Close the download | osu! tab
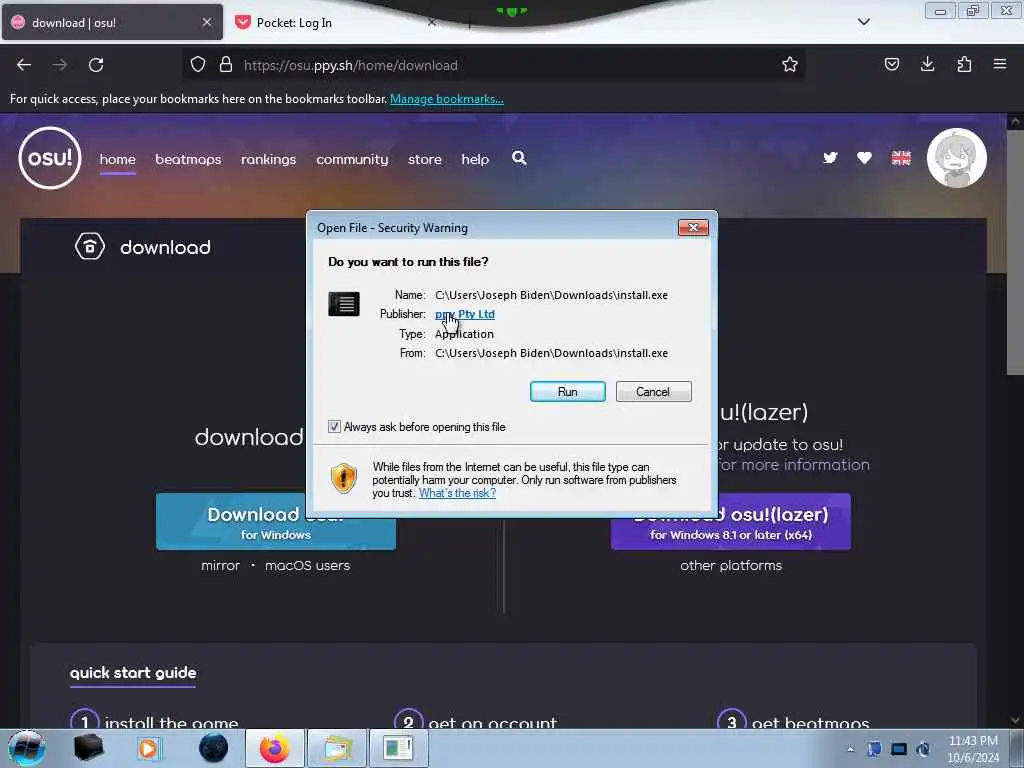This screenshot has width=1024, height=768. click(206, 22)
